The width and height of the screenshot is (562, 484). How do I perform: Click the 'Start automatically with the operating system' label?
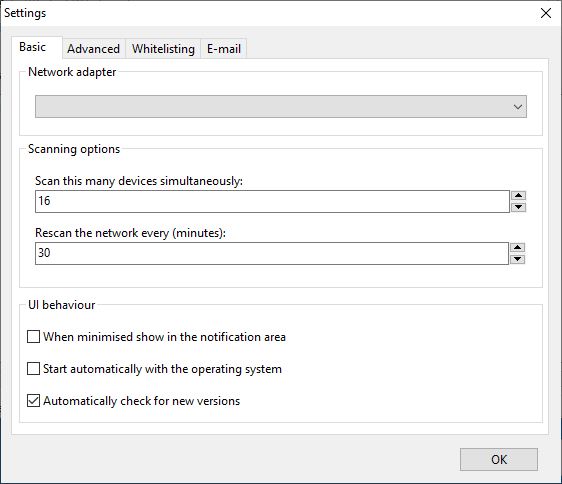pyautogui.click(x=162, y=369)
